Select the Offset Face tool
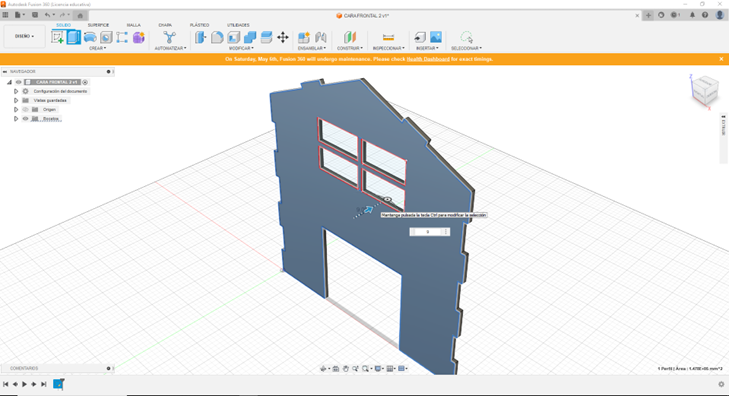This screenshot has width=729, height=396. (x=266, y=37)
